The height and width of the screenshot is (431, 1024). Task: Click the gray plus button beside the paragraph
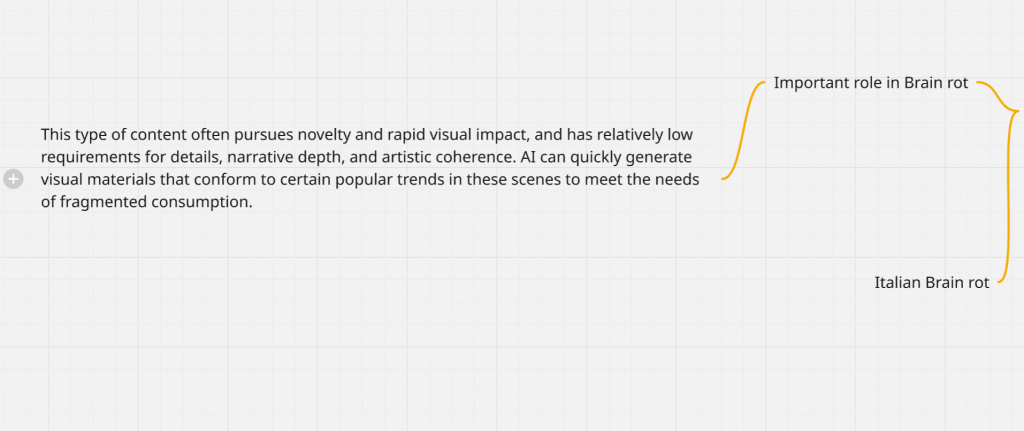[x=13, y=179]
